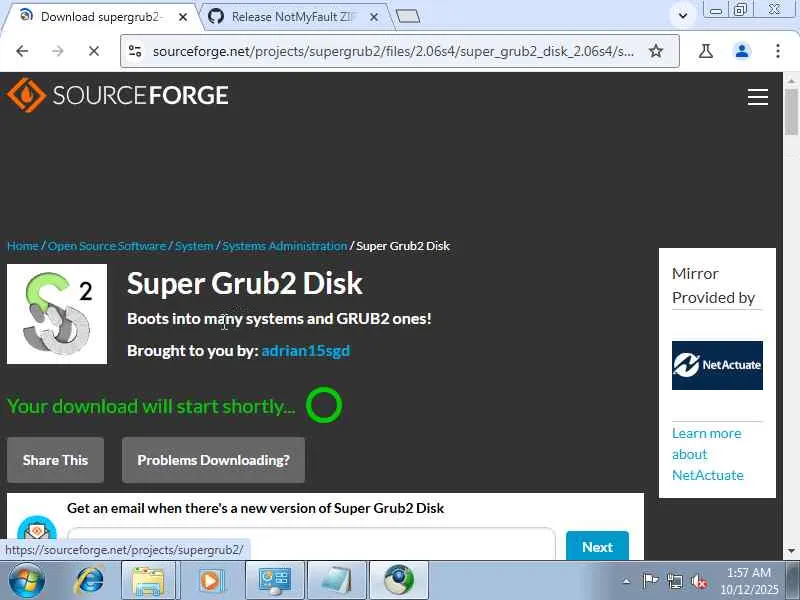
Task: Close the Release NotMyFault tab
Action: point(373,17)
